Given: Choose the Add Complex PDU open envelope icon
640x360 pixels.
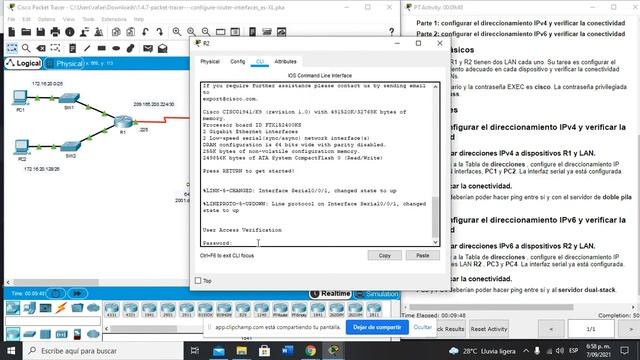Looking at the screenshot, I should tap(162, 48).
